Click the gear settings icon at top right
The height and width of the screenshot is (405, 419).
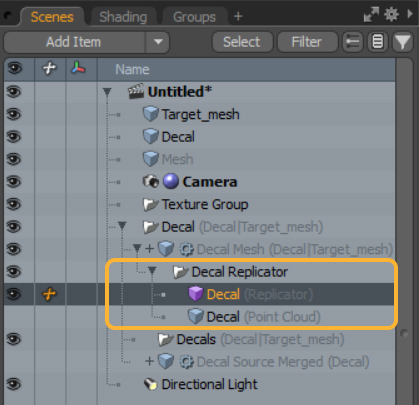point(391,15)
